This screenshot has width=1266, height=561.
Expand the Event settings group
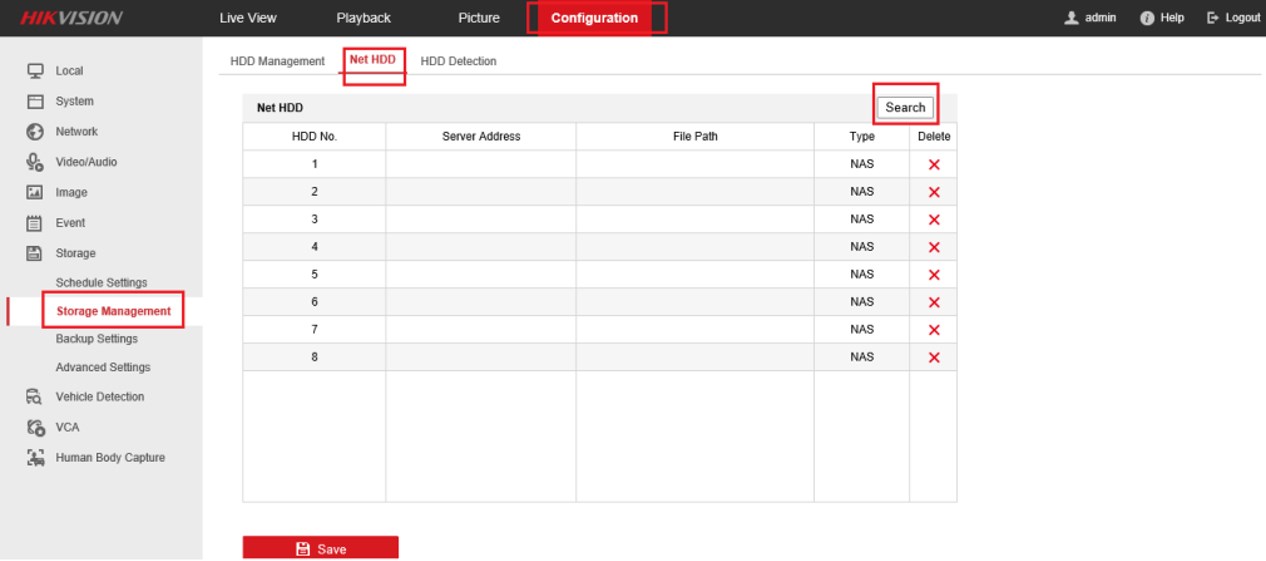pyautogui.click(x=70, y=223)
